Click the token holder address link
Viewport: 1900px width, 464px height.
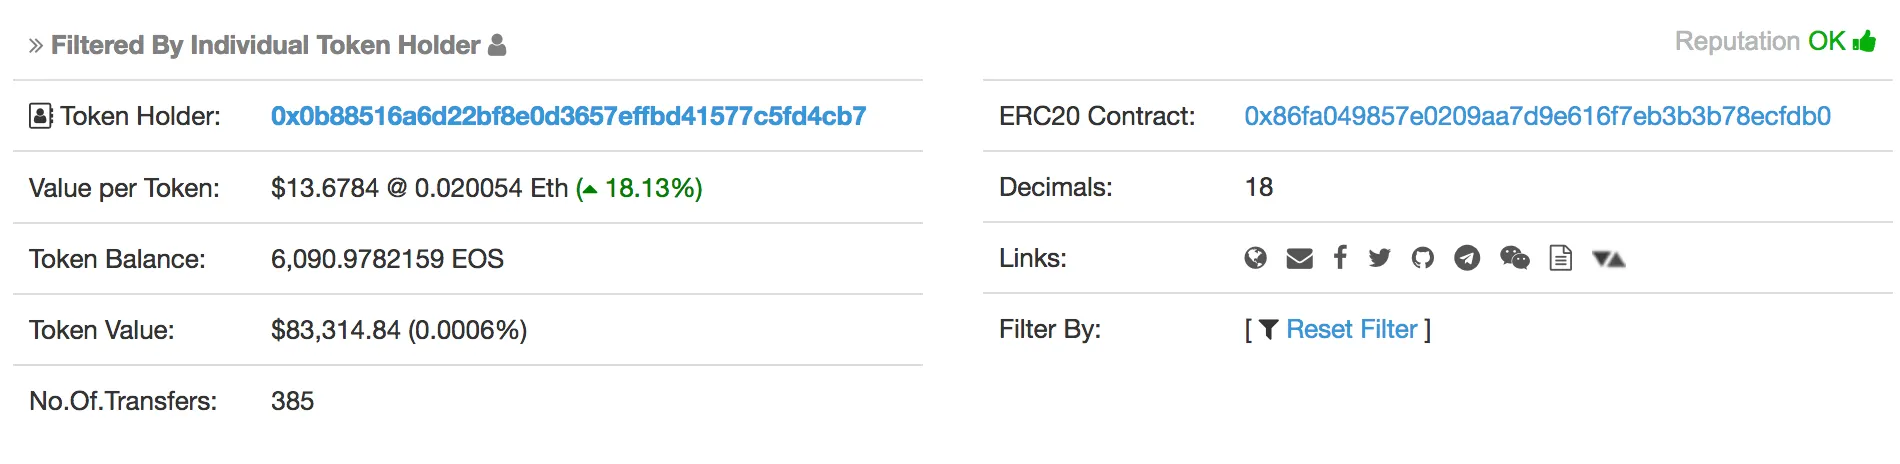point(568,116)
